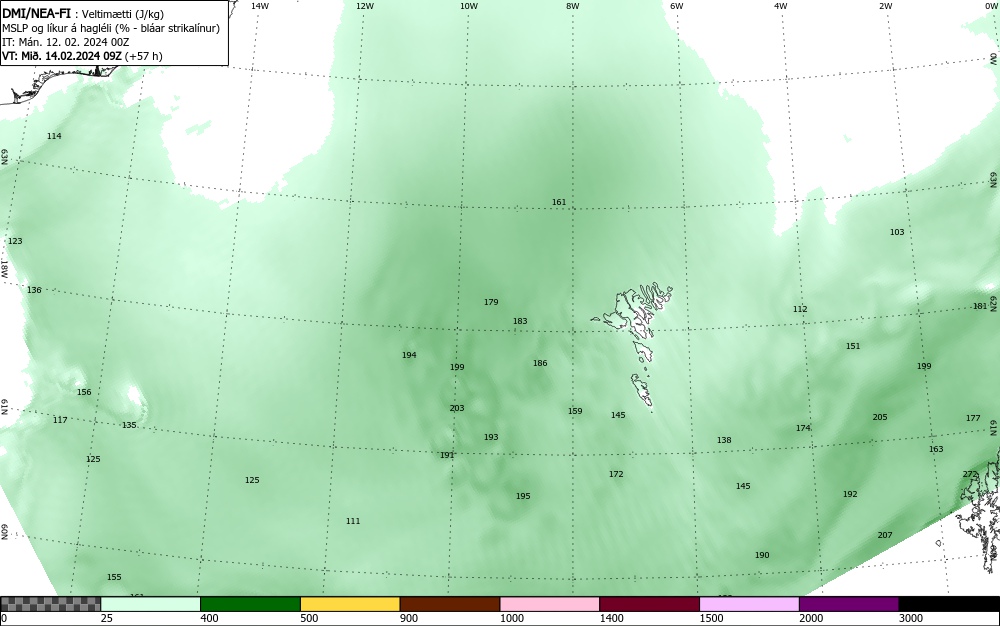Click the 10W longitude label
The width and height of the screenshot is (1000, 626).
(469, 6)
